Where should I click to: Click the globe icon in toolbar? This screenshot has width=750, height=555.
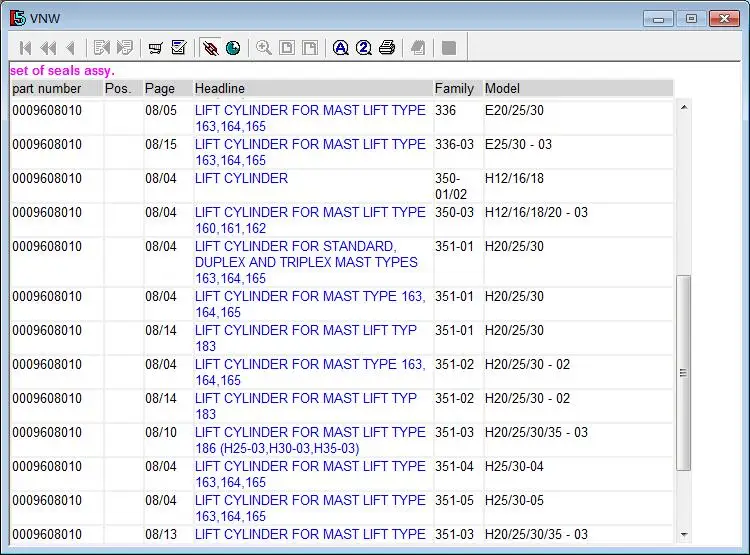(x=233, y=48)
